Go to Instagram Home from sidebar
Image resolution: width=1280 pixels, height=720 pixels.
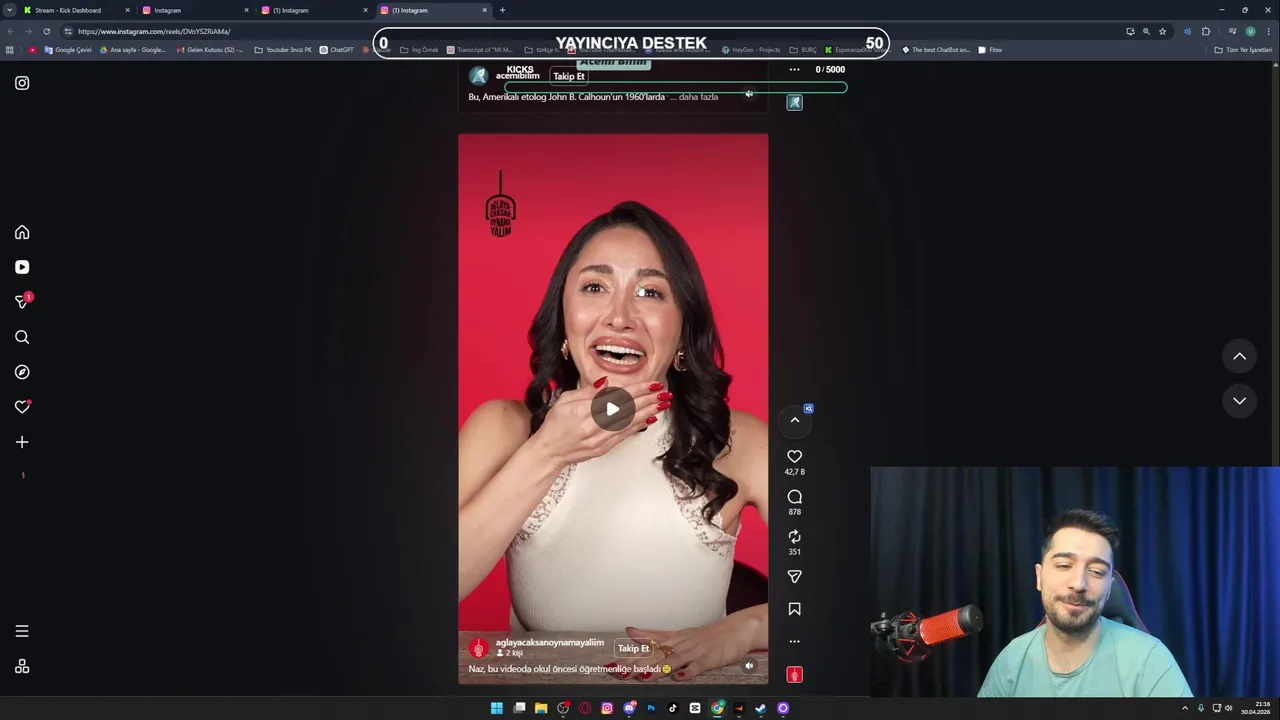point(22,232)
